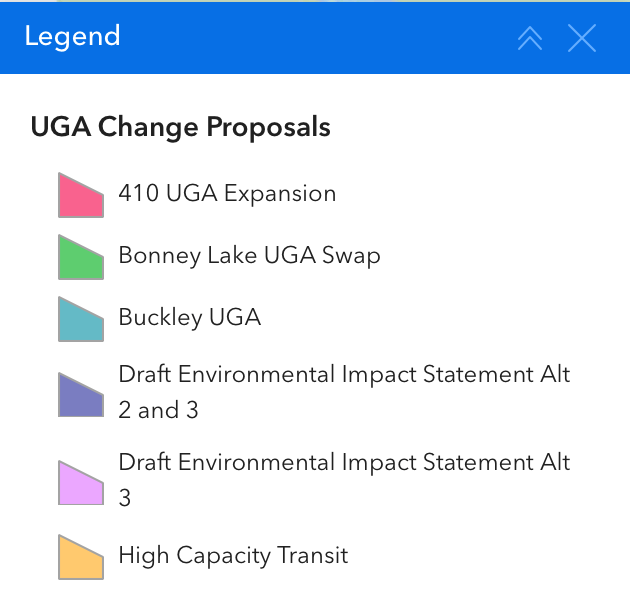This screenshot has height=598, width=630.
Task: Select the UGA Change Proposals heading
Action: [180, 127]
